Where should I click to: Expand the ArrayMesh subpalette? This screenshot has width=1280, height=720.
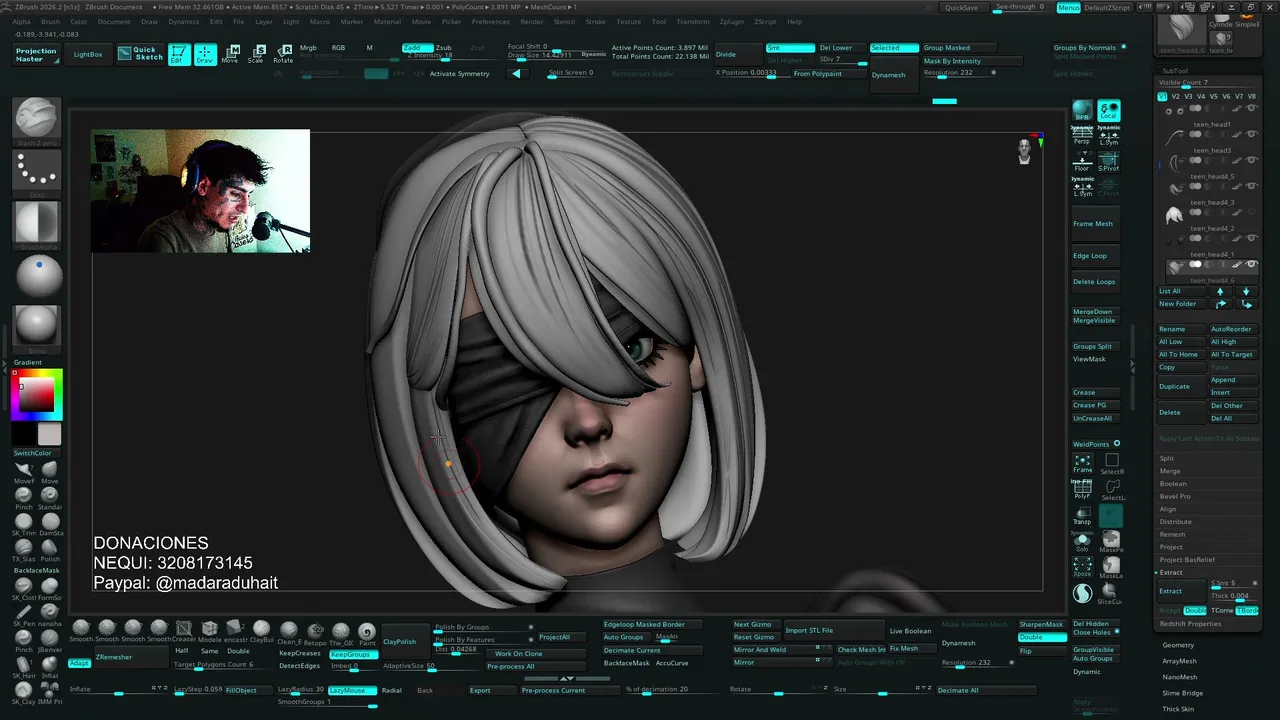pyautogui.click(x=1180, y=661)
